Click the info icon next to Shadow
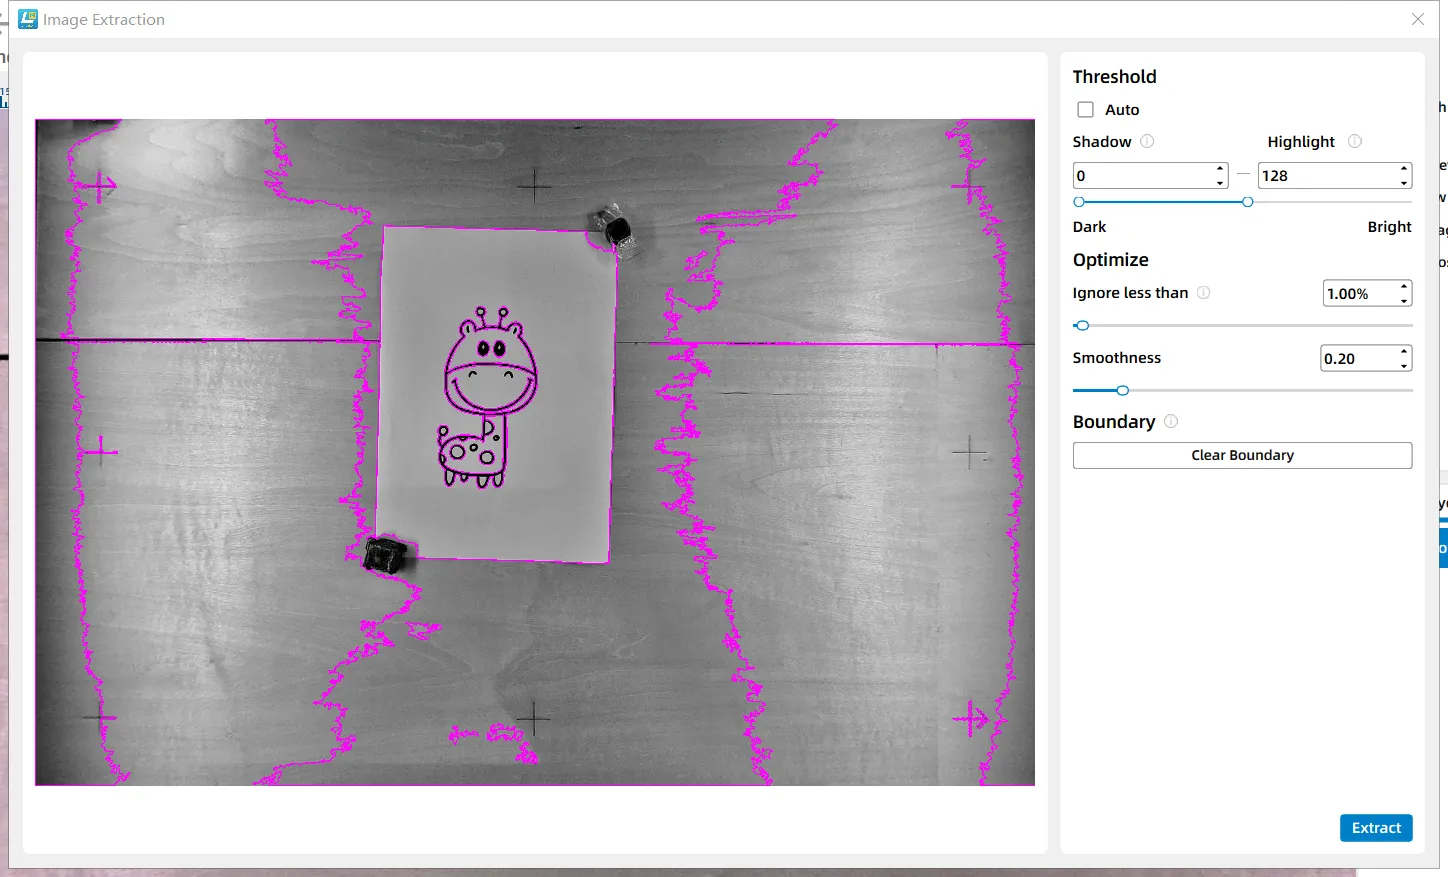This screenshot has height=877, width=1448. [x=1147, y=141]
